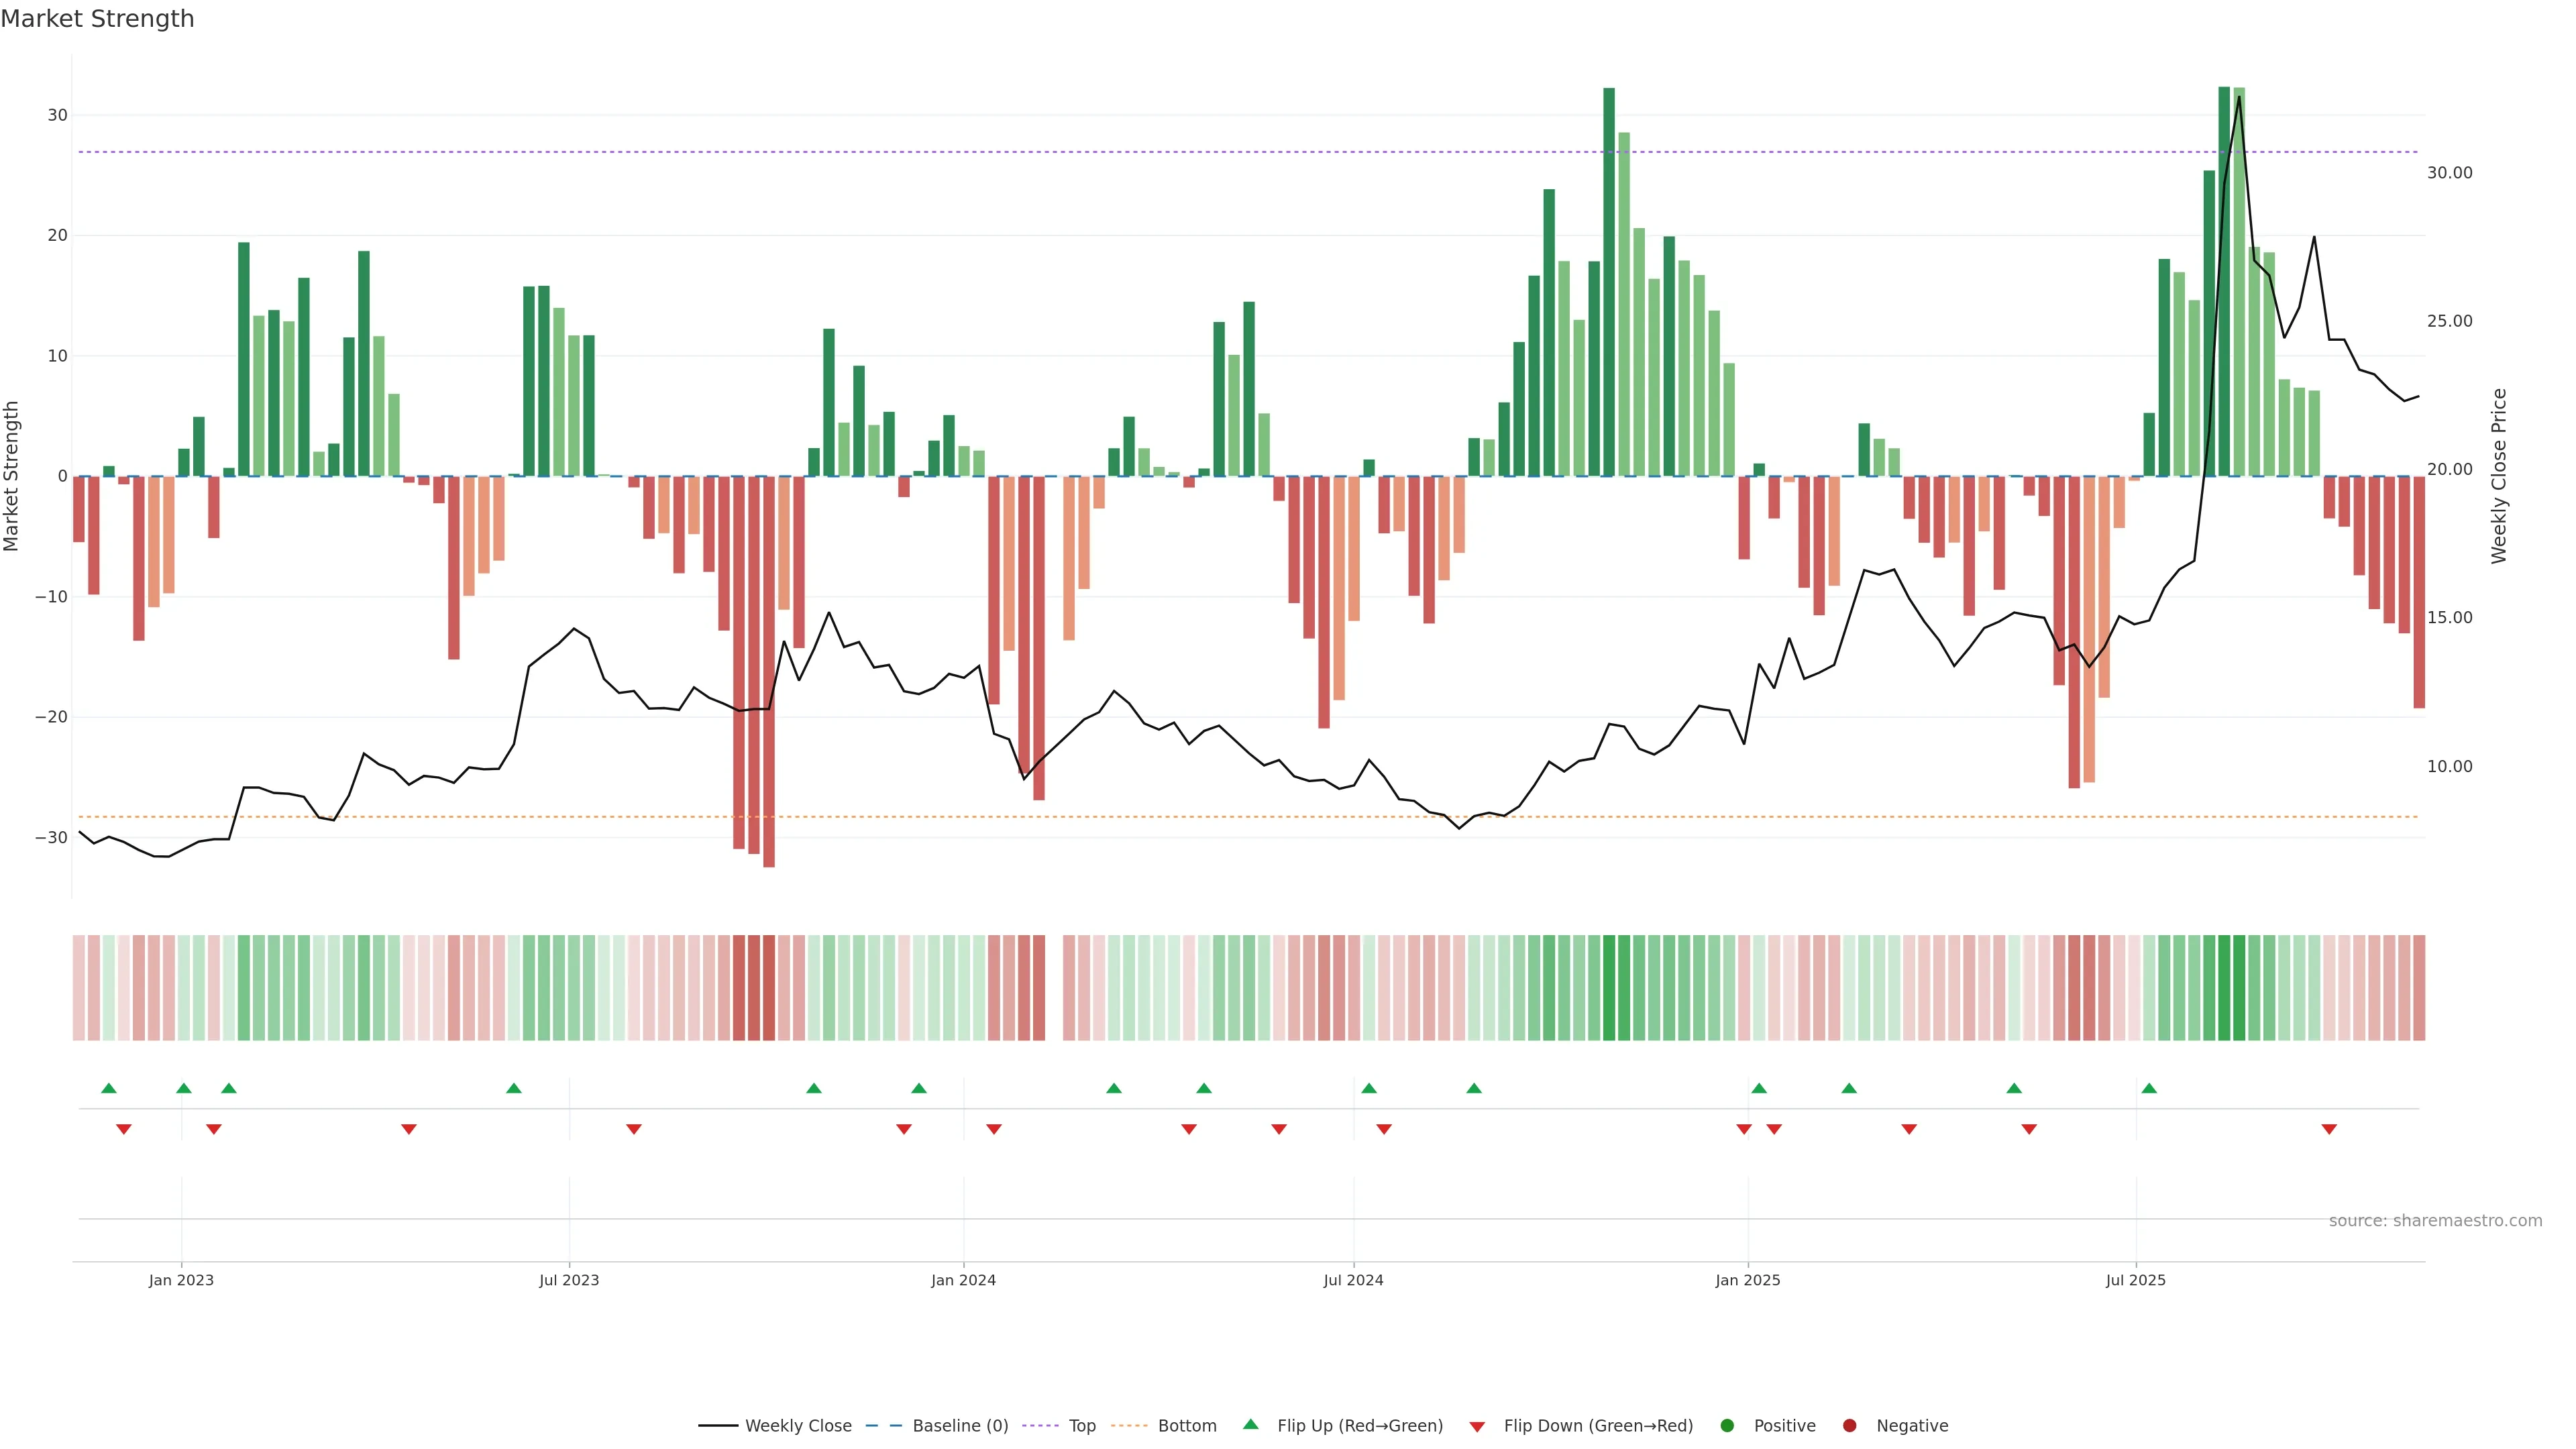
Task: Click the Flip Down red triangle legend icon
Action: 1477,1427
